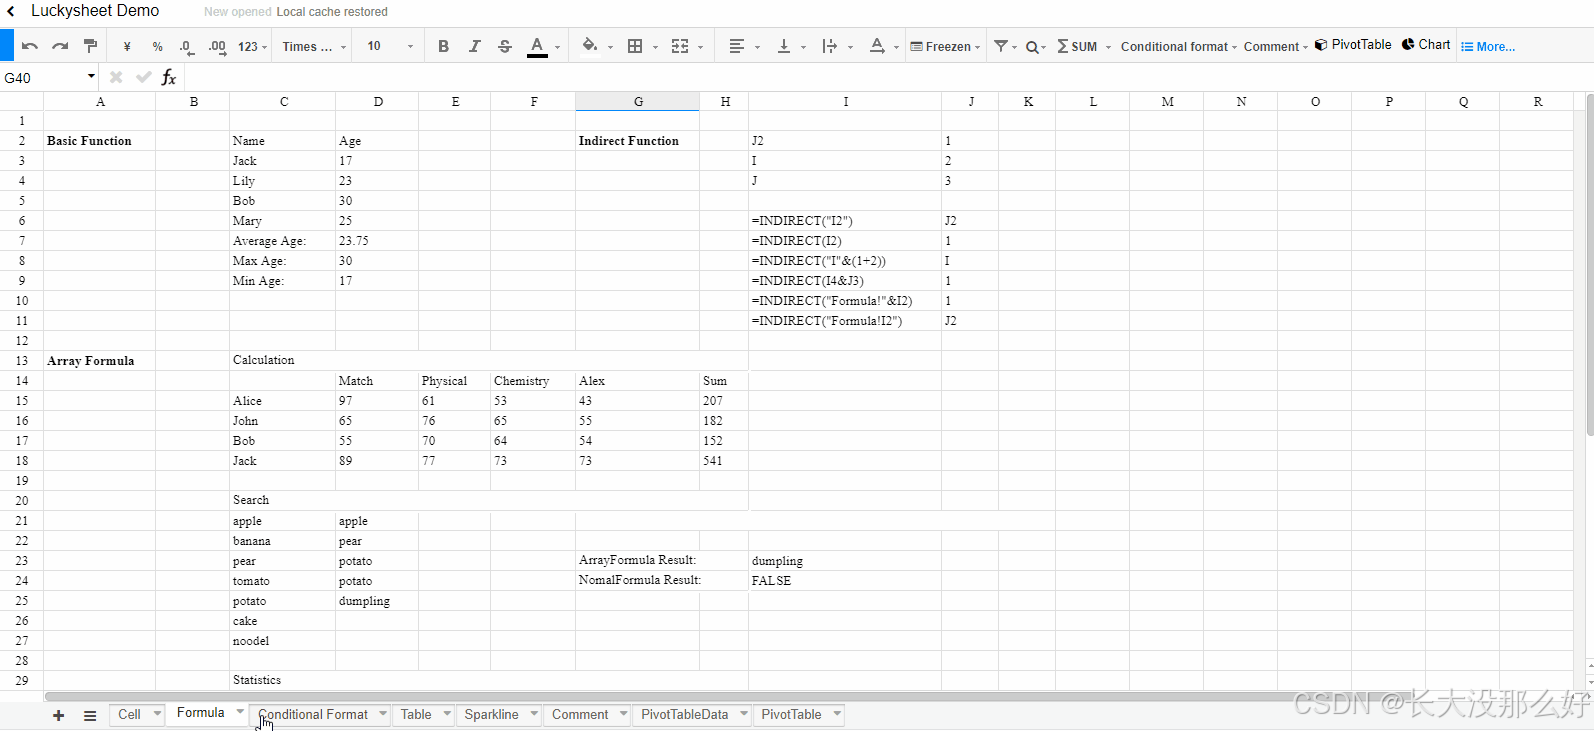Expand the text color palette arrow
This screenshot has width=1594, height=731.
tap(558, 47)
